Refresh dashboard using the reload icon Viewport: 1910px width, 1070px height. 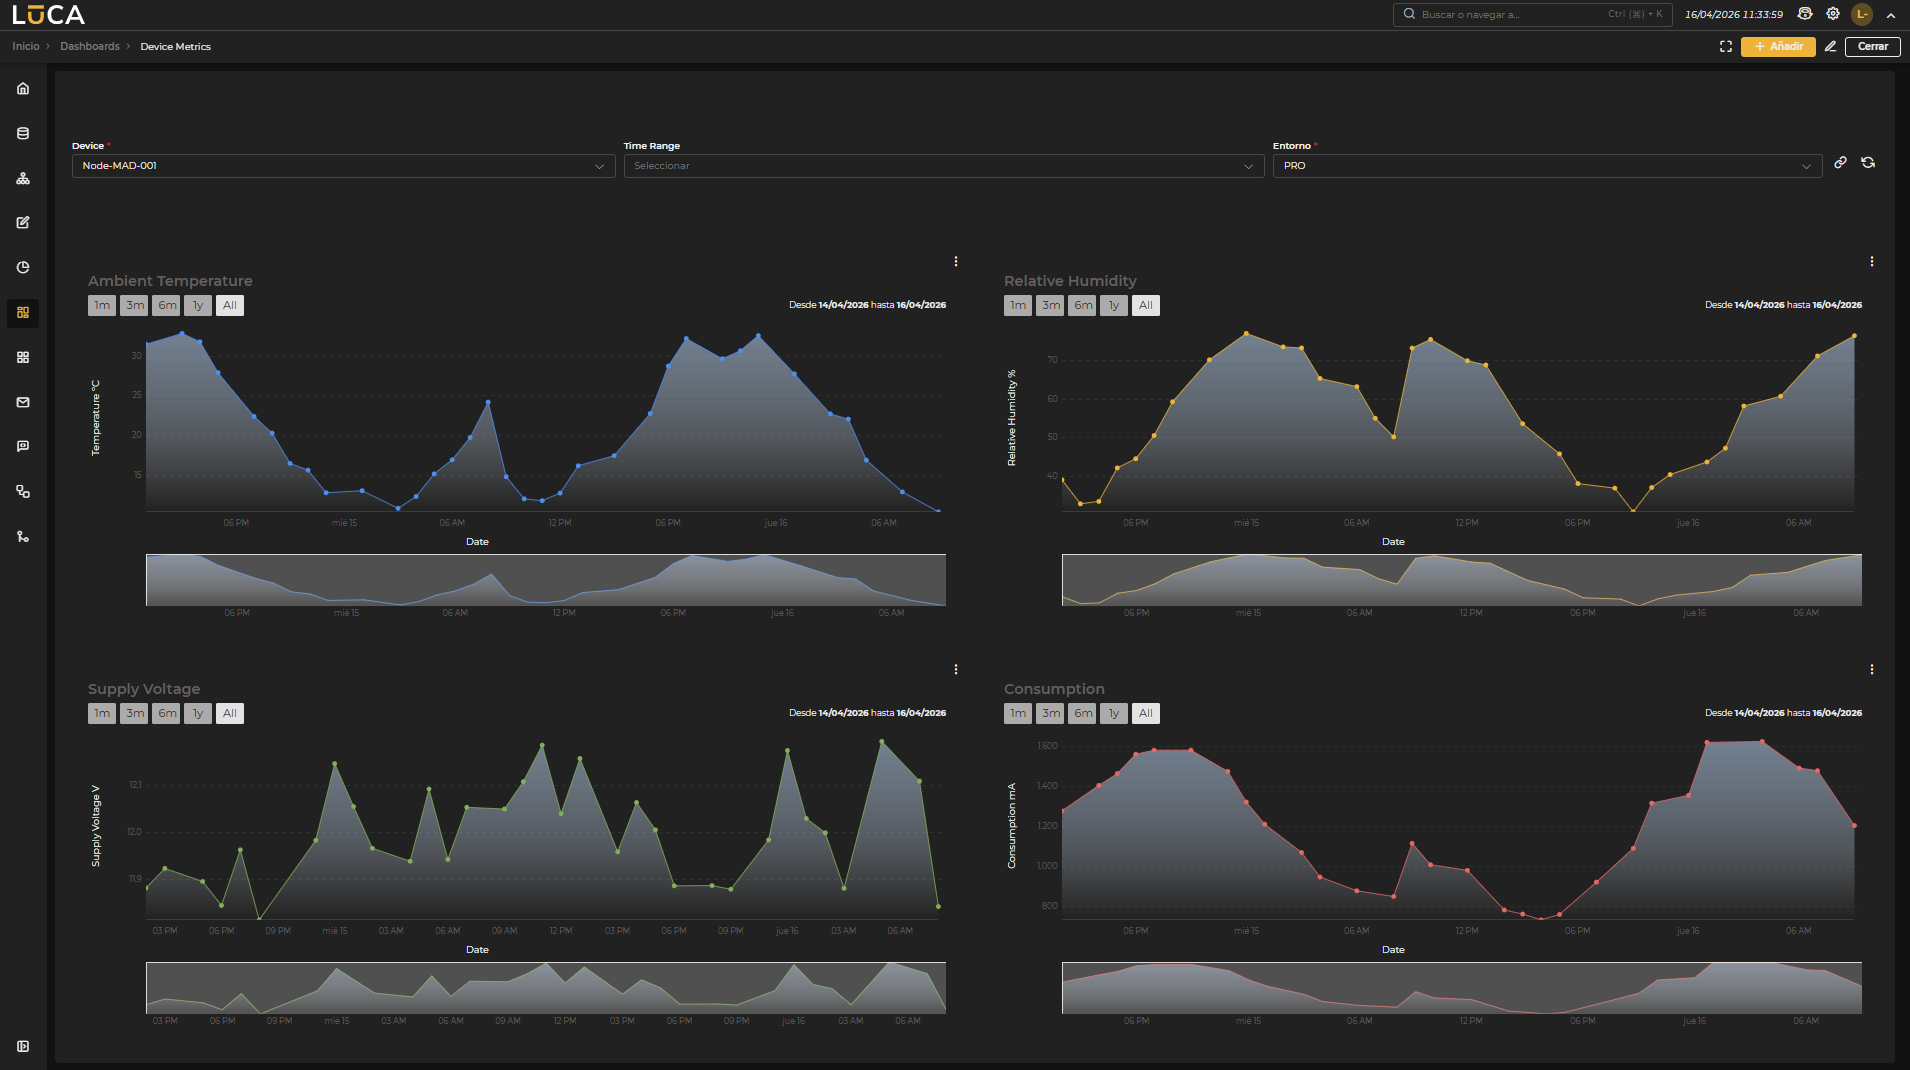coord(1868,163)
